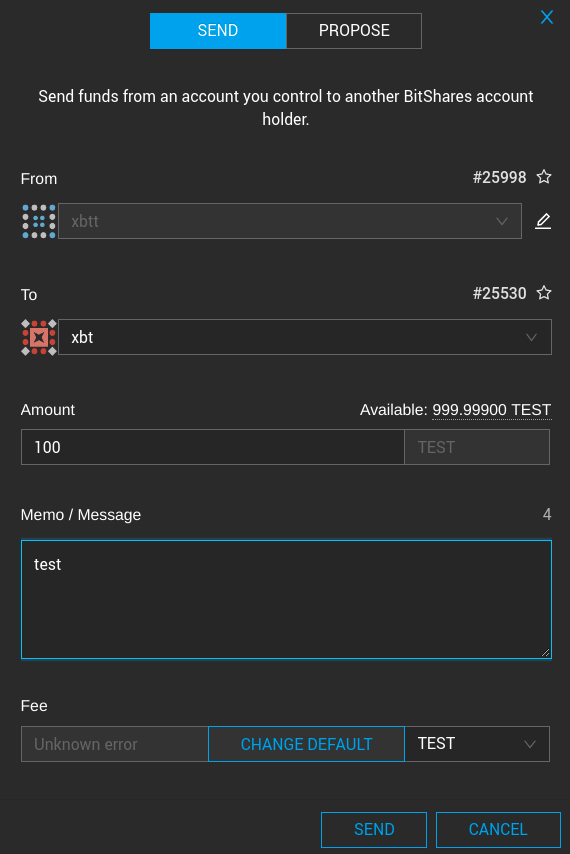This screenshot has height=854, width=570.
Task: Expand the From account dropdown chevron
Action: point(502,221)
